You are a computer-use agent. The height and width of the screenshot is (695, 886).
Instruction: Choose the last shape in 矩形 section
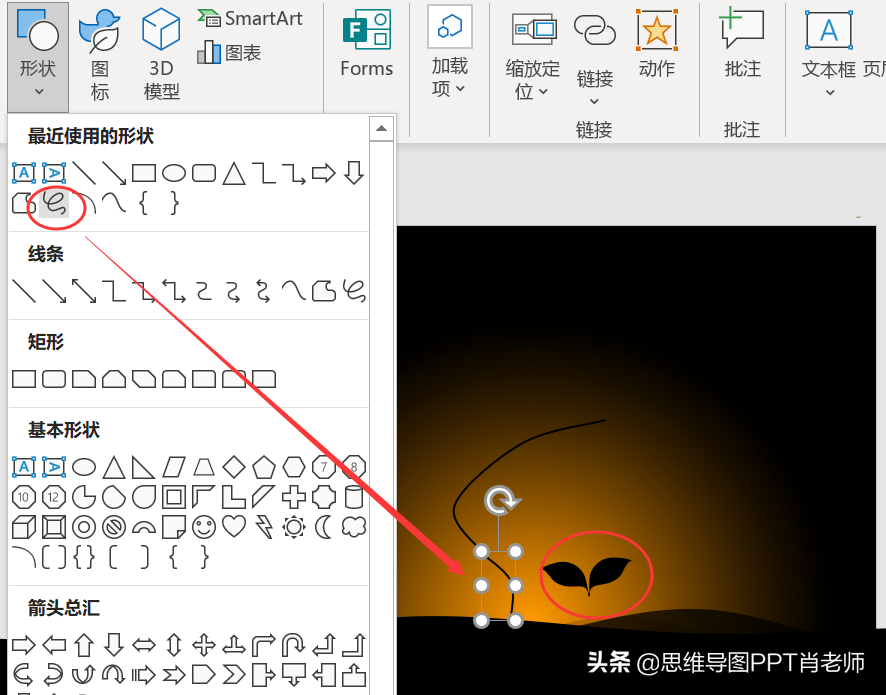[263, 379]
